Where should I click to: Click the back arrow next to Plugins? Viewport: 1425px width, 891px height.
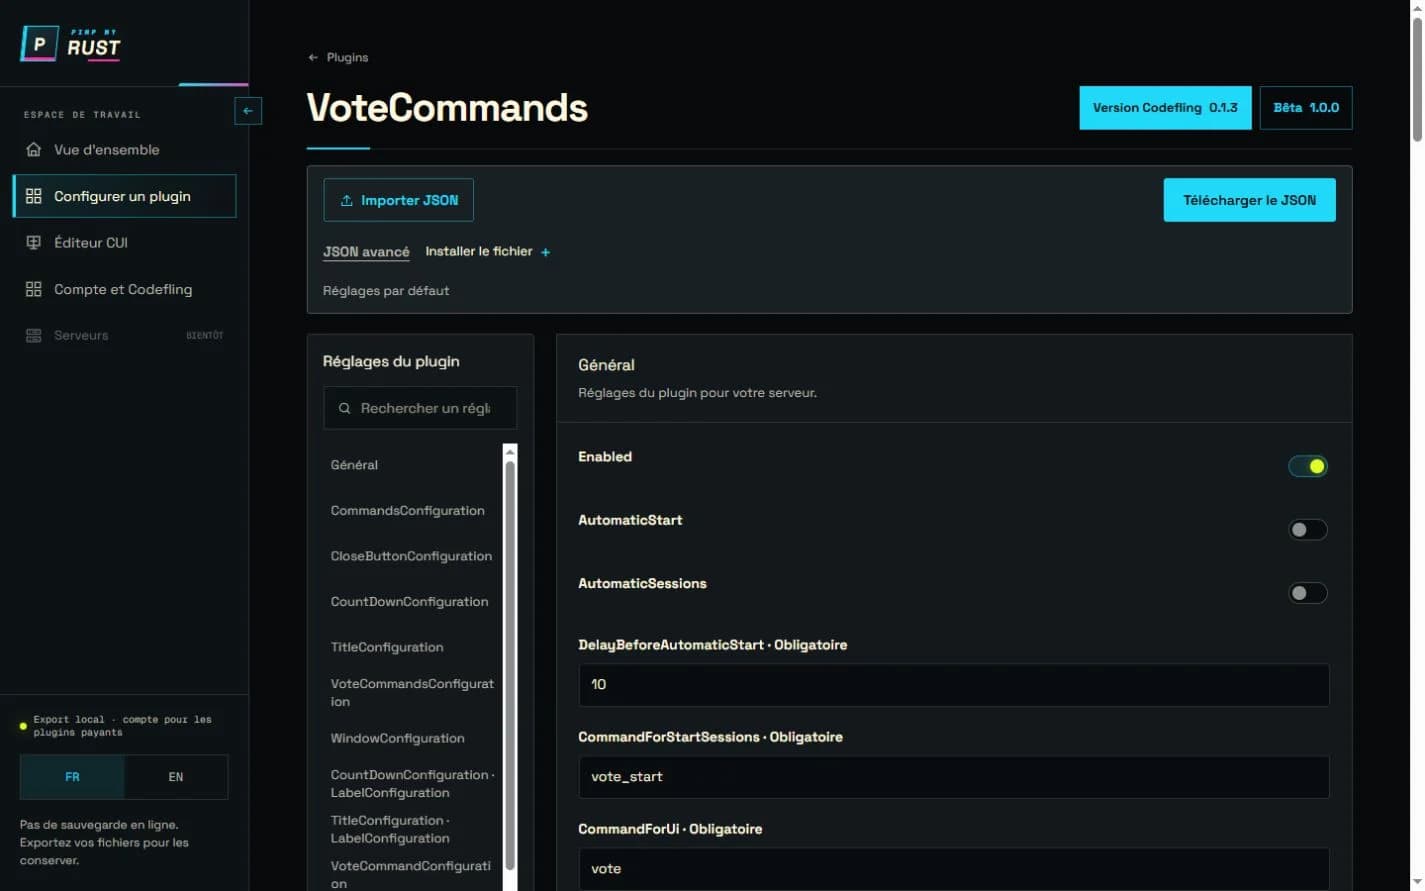click(x=313, y=58)
